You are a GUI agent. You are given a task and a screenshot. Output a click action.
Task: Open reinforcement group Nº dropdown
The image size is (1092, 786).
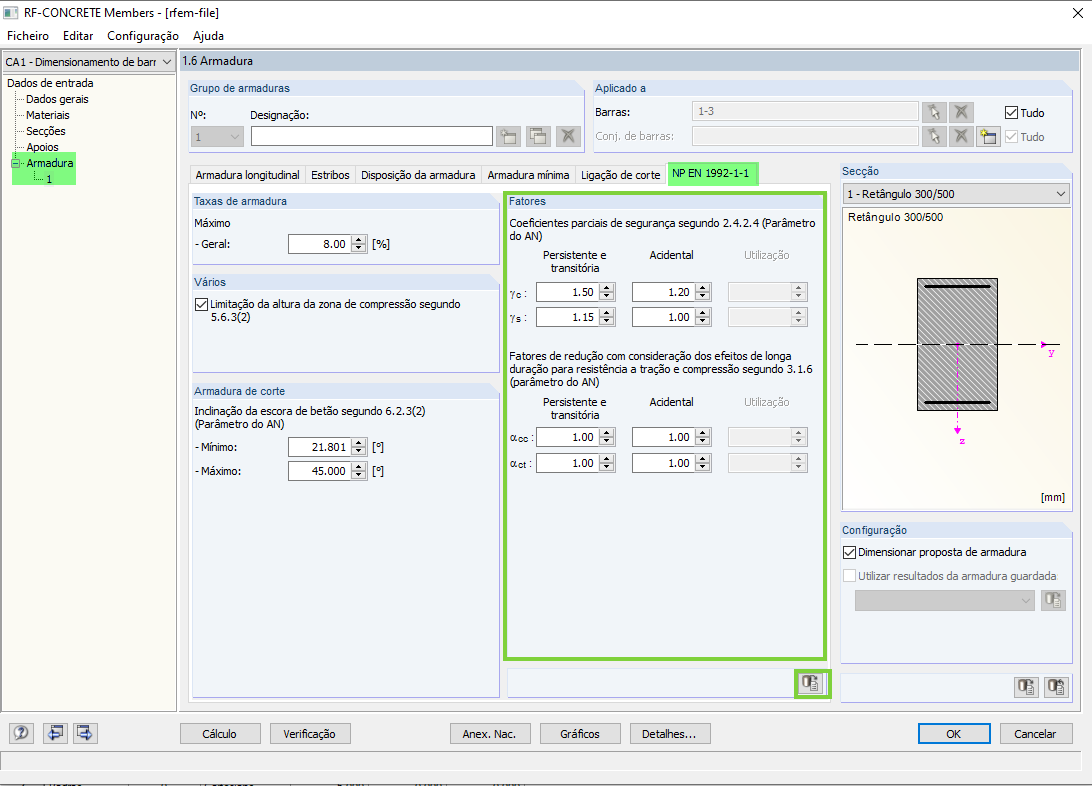217,136
